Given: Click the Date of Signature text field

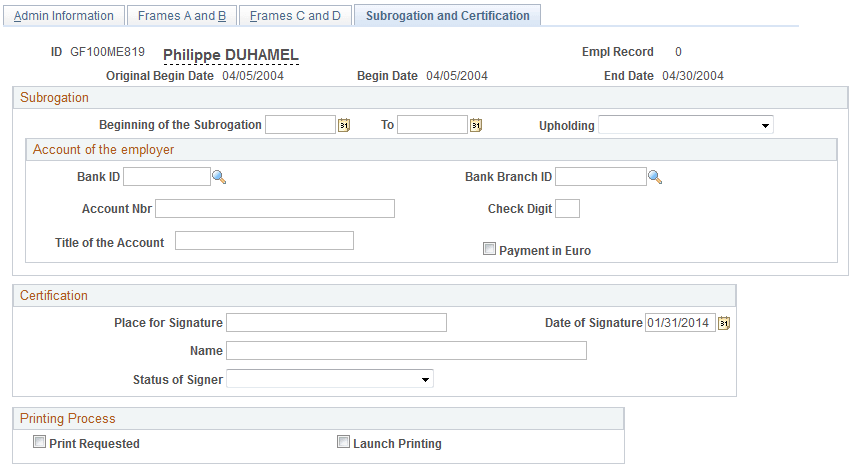Looking at the screenshot, I should tap(680, 323).
